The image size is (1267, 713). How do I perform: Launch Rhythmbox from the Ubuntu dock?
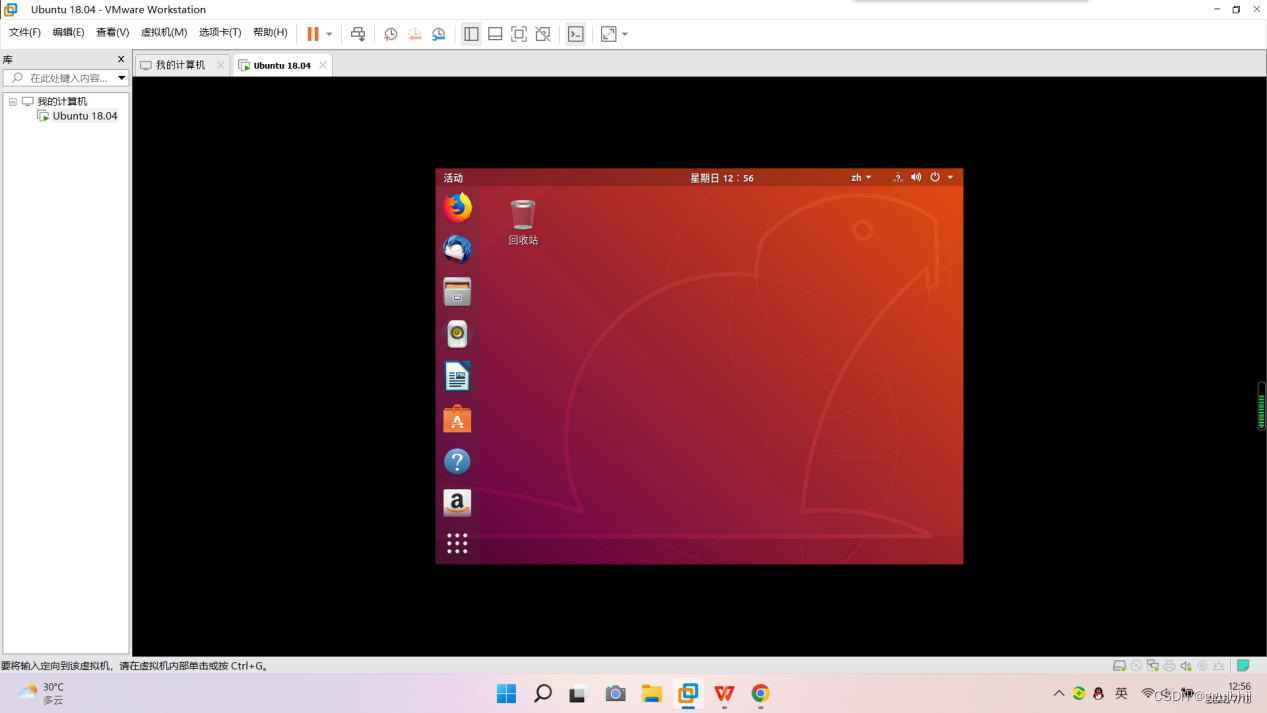[x=457, y=334]
